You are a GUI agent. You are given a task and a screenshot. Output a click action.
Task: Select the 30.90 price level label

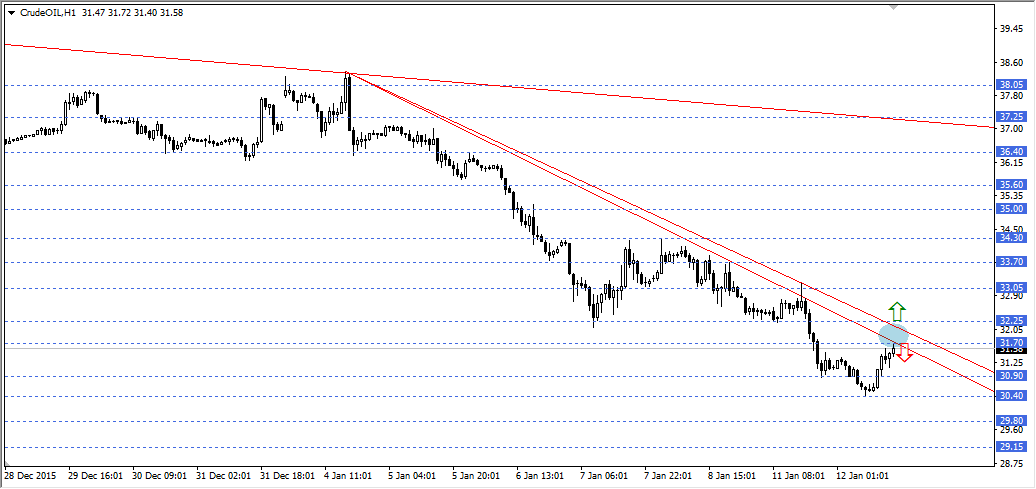pyautogui.click(x=1011, y=376)
